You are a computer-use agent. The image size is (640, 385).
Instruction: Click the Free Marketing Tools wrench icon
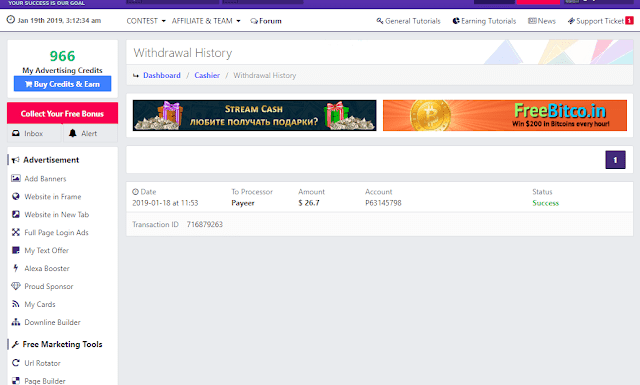click(x=16, y=345)
